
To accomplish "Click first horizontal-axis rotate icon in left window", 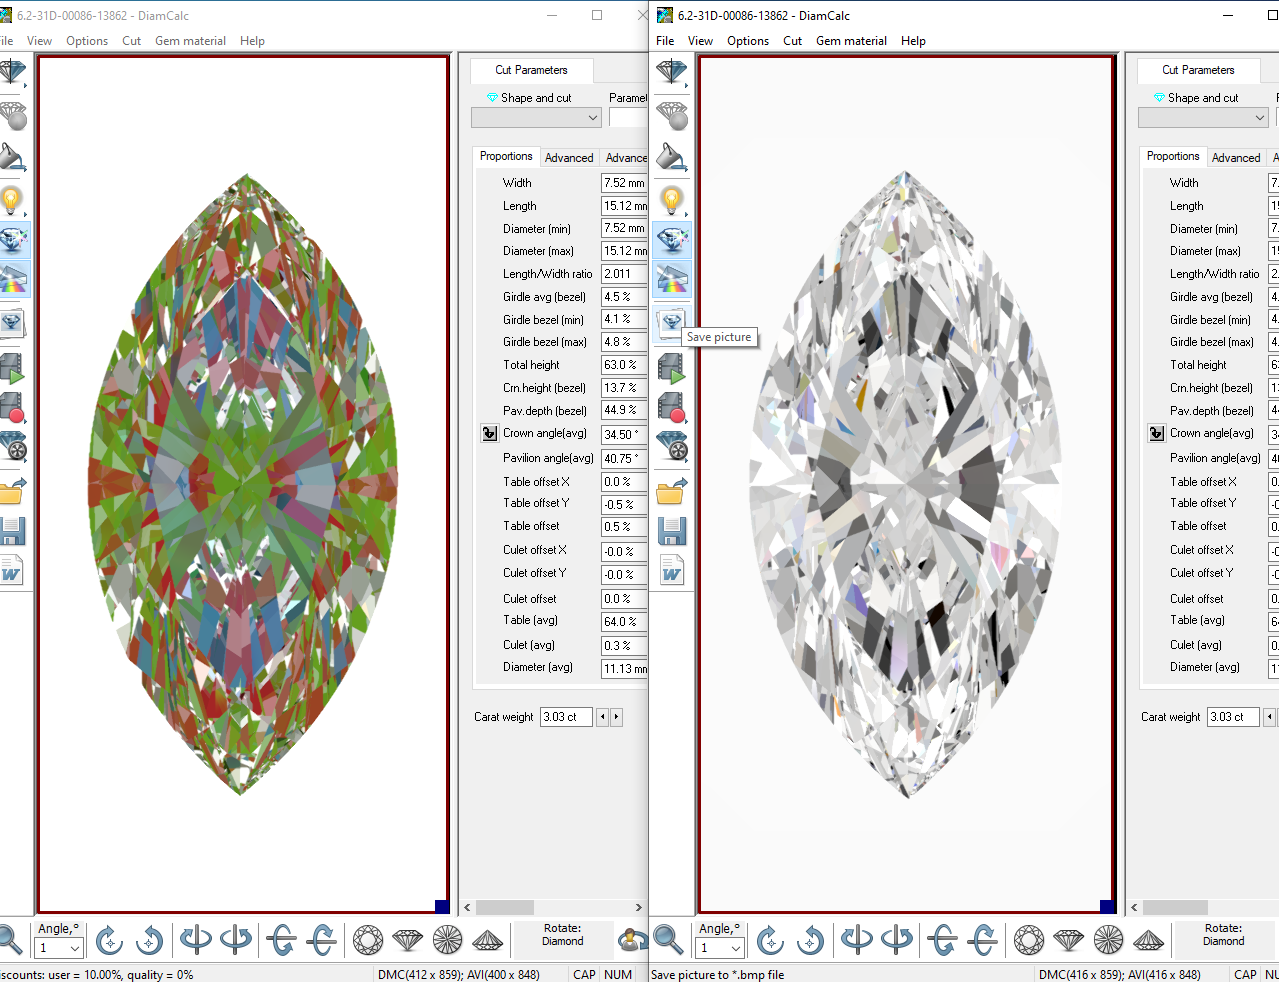I will [x=281, y=940].
